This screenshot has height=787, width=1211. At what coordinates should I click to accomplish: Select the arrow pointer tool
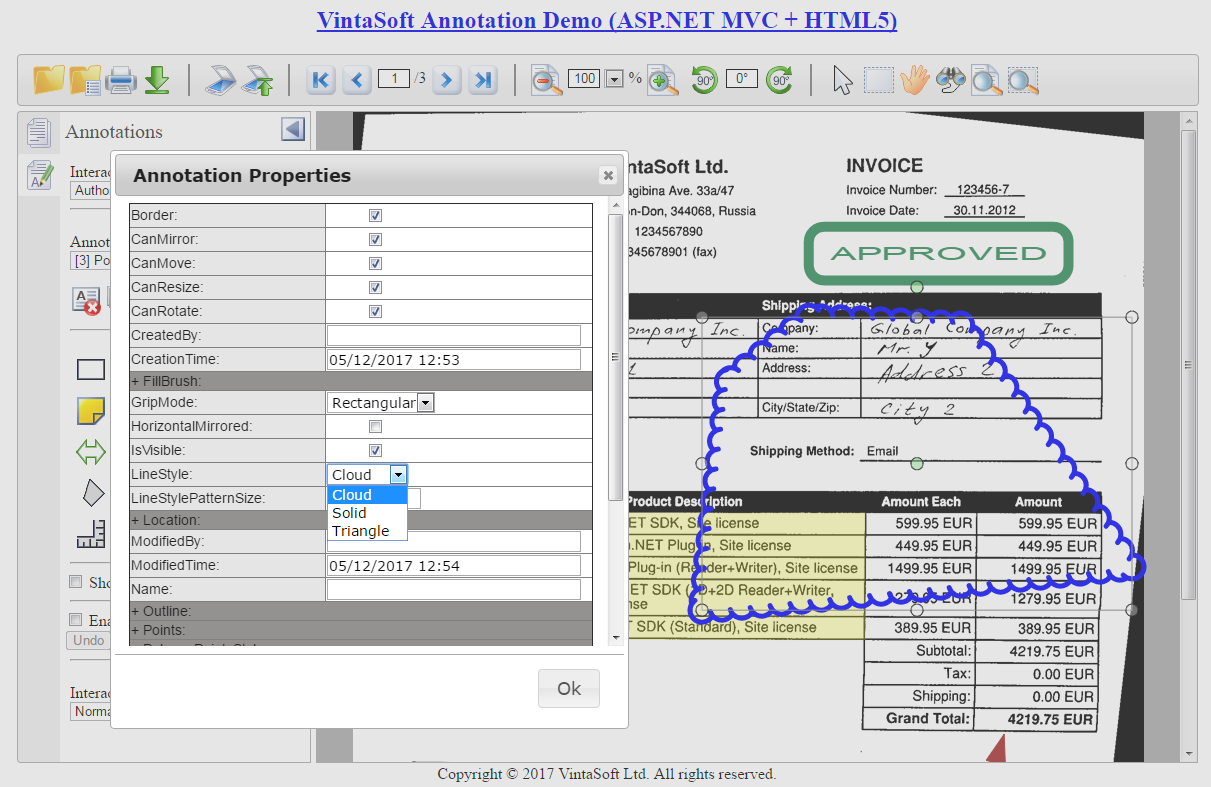pos(843,80)
